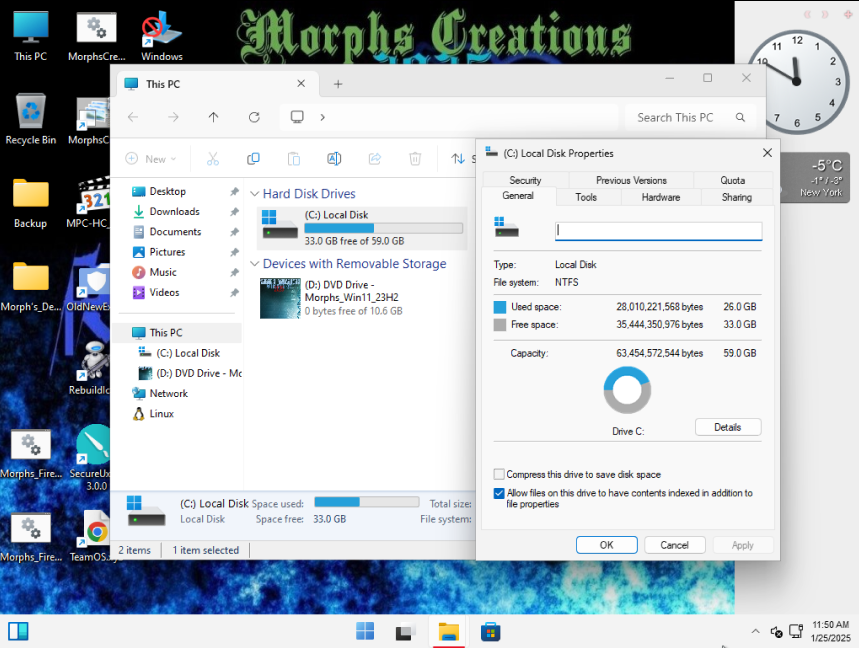The height and width of the screenshot is (648, 859).
Task: Click the taskbar clock showing 11:50 AM
Action: 831,631
